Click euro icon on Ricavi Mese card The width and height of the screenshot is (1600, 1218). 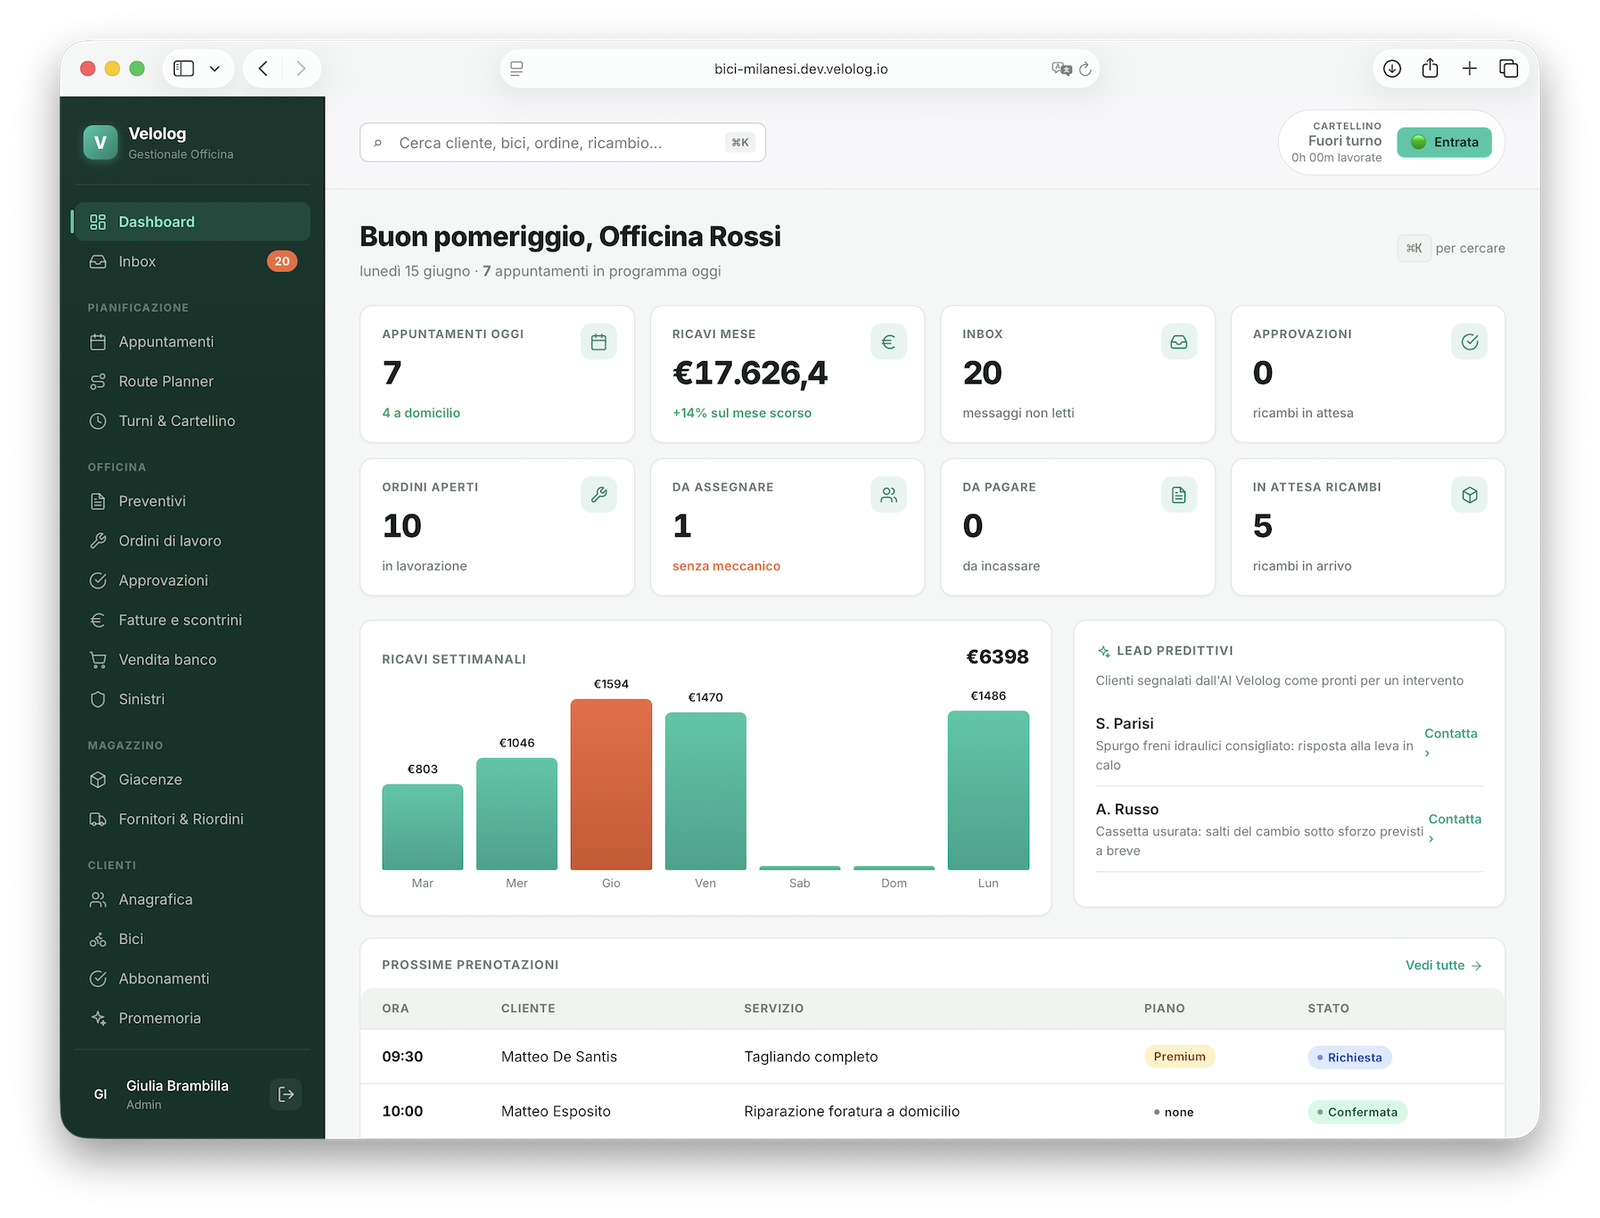pos(889,342)
